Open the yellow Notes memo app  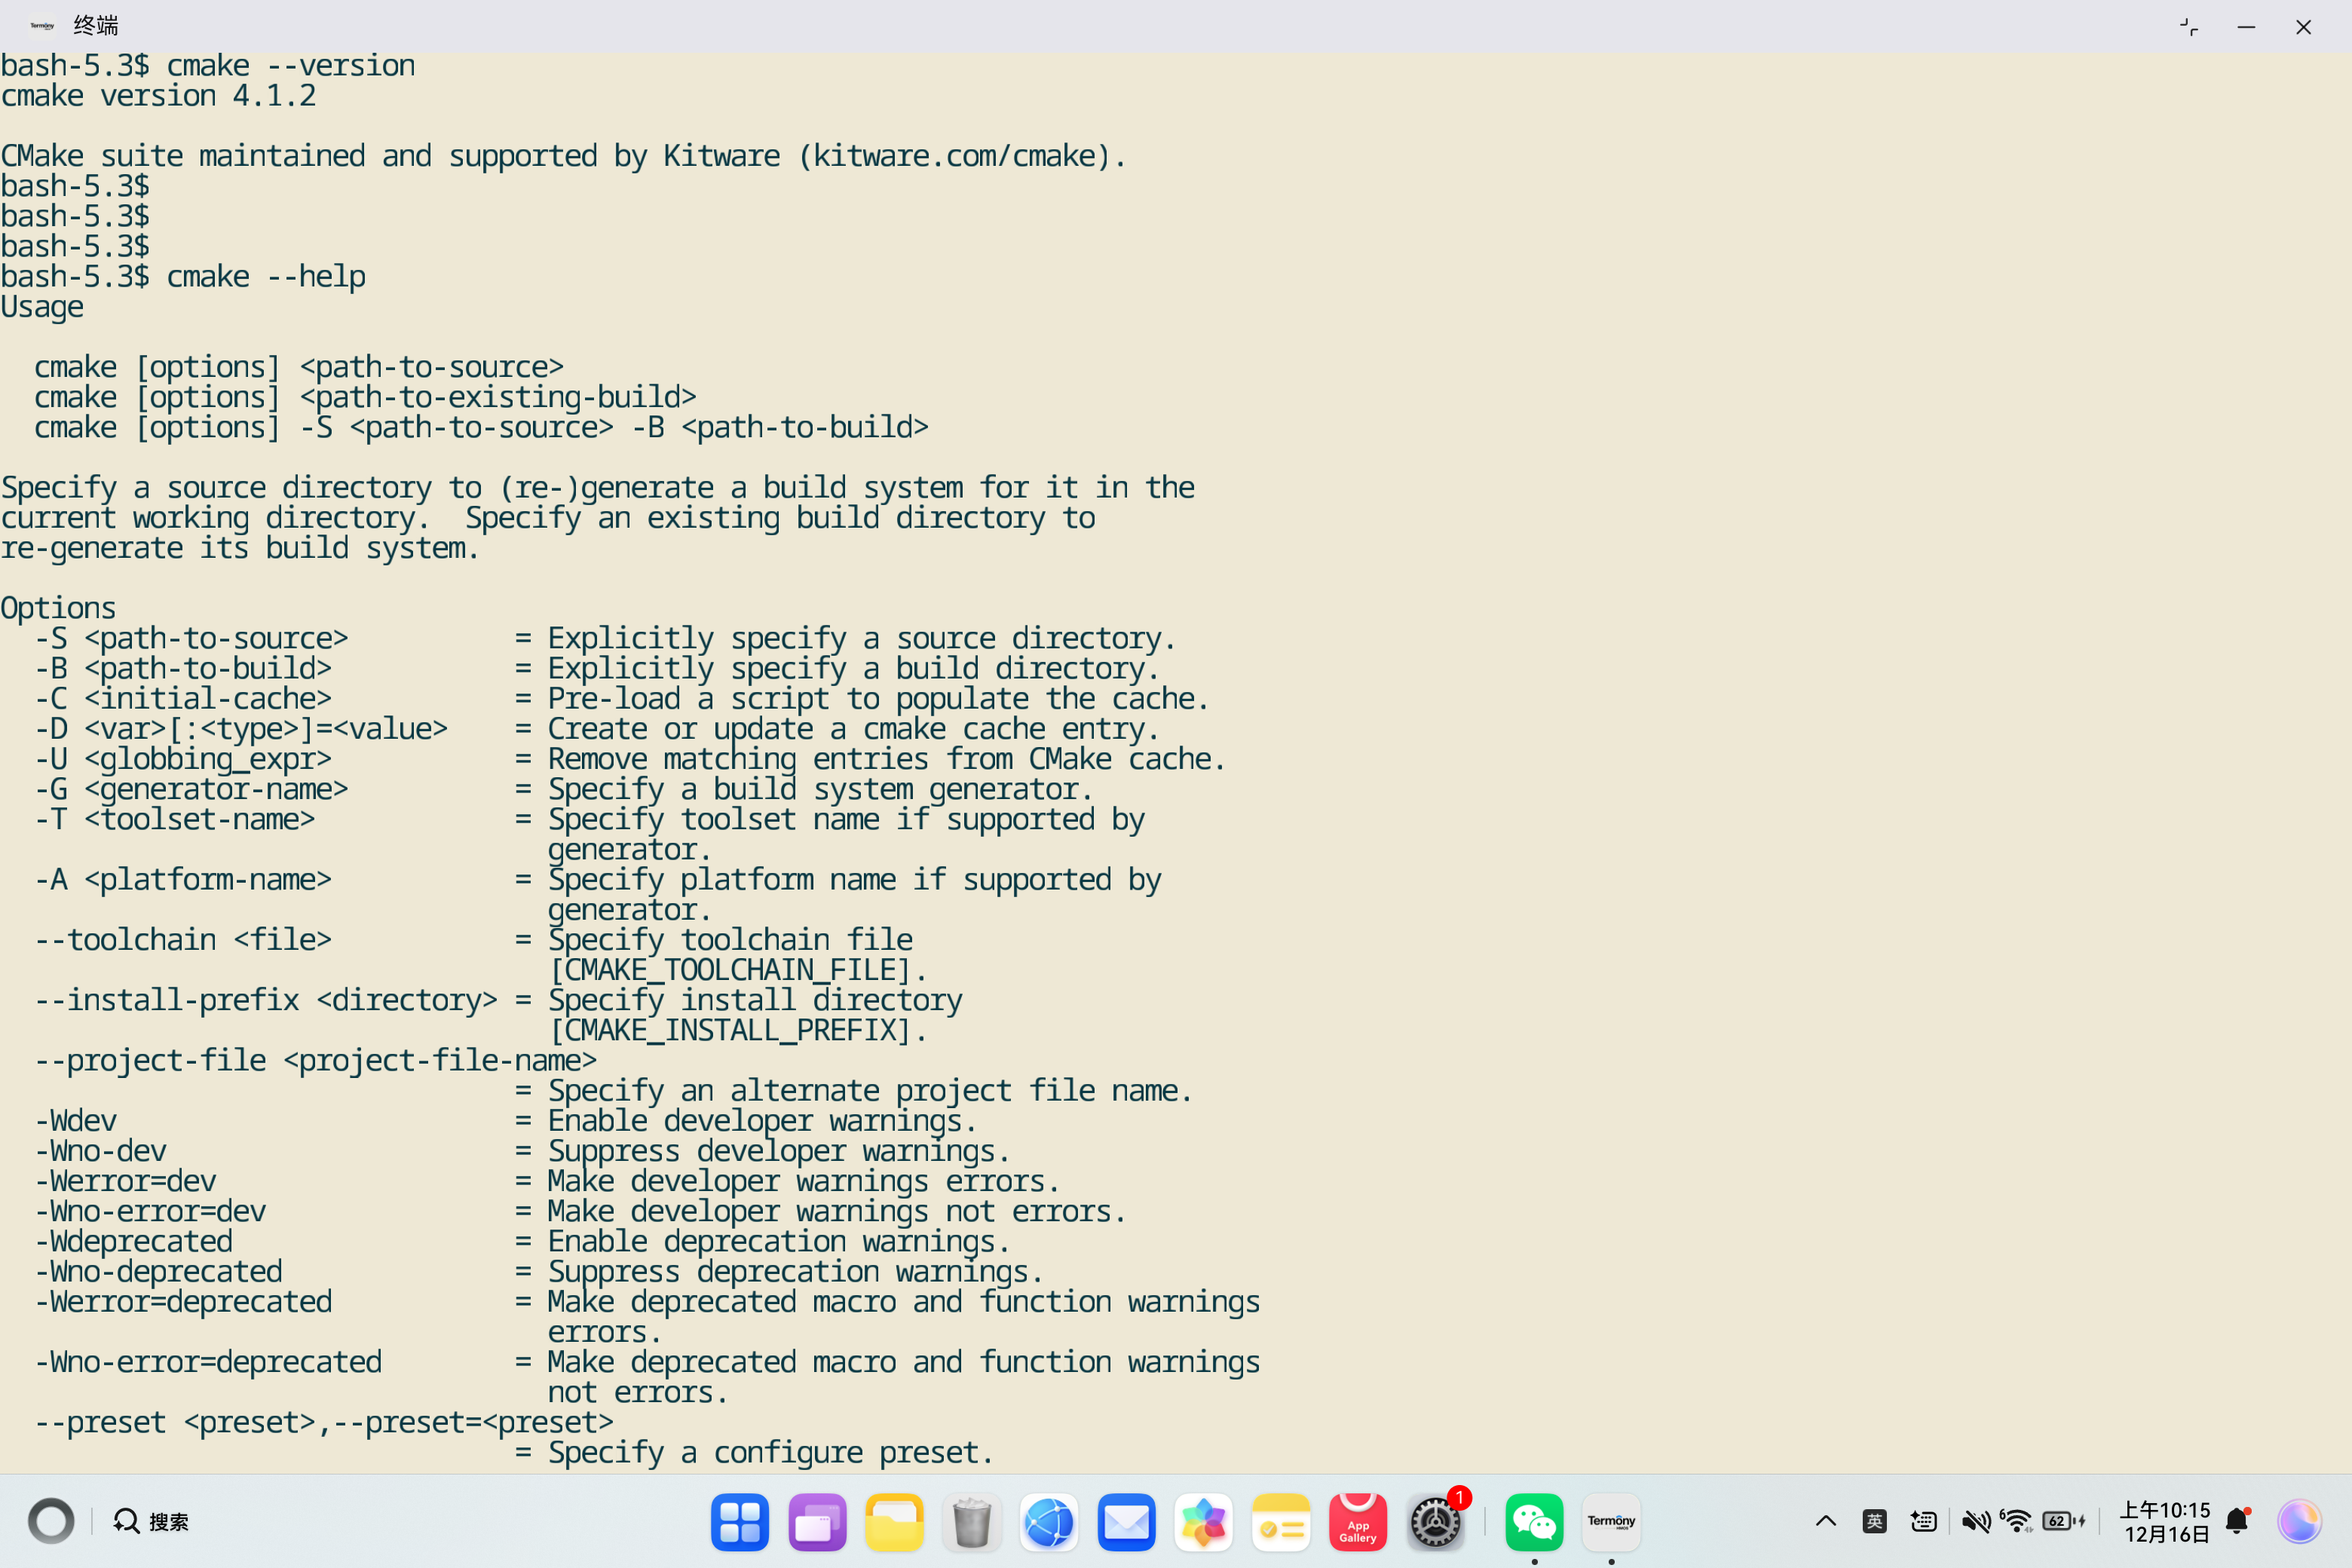tap(1280, 1522)
